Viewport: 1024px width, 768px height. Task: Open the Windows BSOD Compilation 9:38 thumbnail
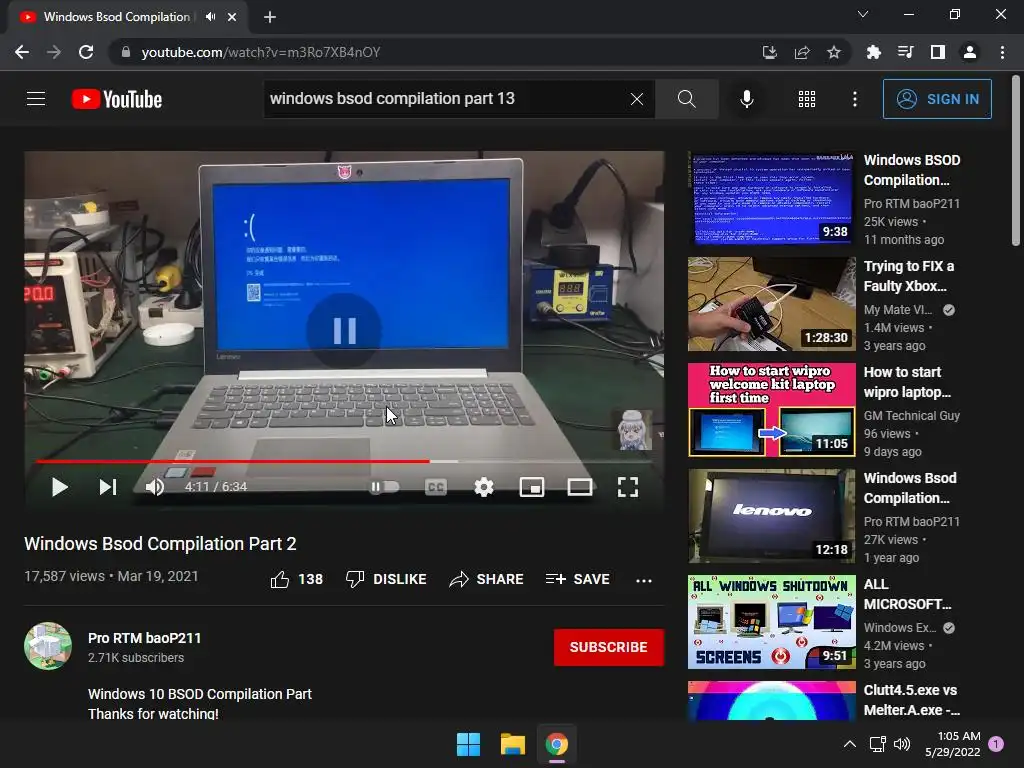click(x=771, y=199)
